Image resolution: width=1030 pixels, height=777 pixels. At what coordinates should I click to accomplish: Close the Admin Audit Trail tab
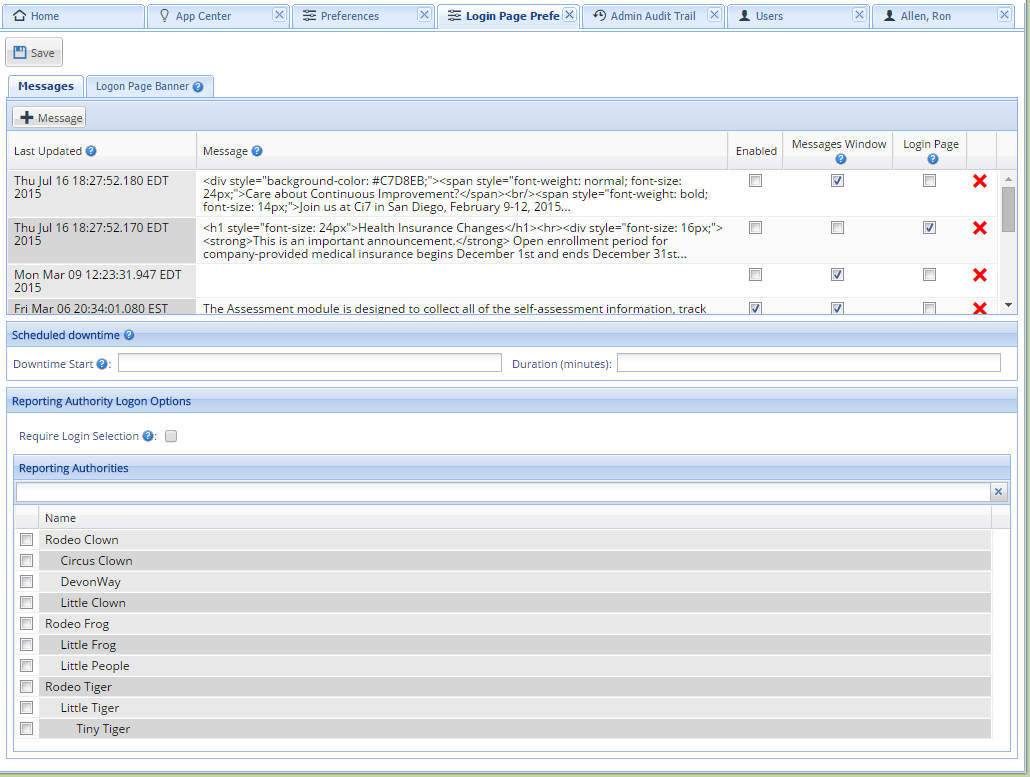tap(715, 14)
